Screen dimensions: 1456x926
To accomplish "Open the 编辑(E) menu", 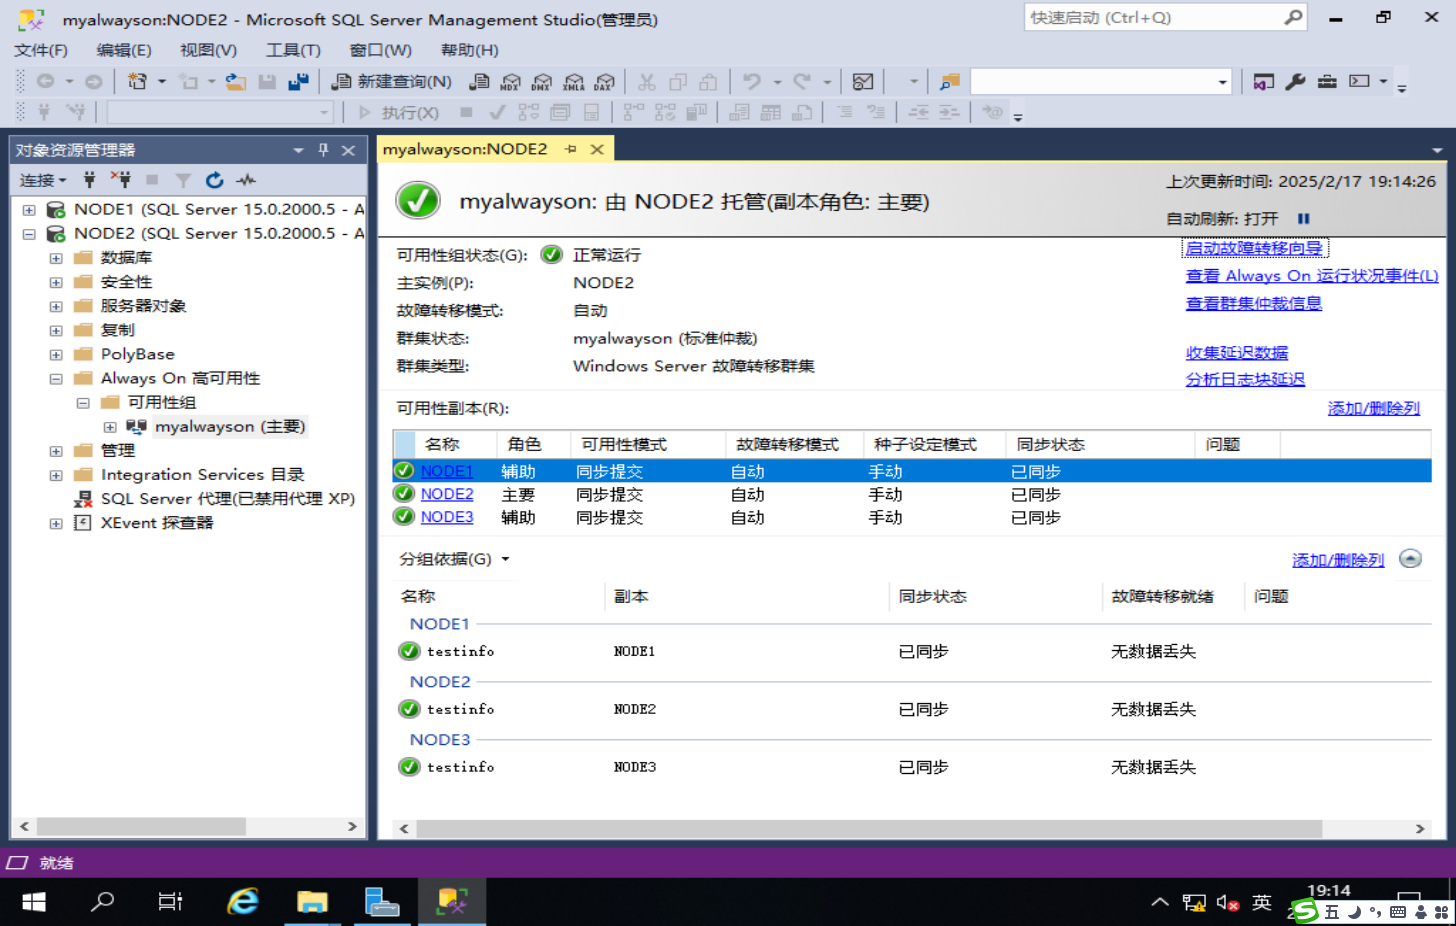I will coord(124,50).
